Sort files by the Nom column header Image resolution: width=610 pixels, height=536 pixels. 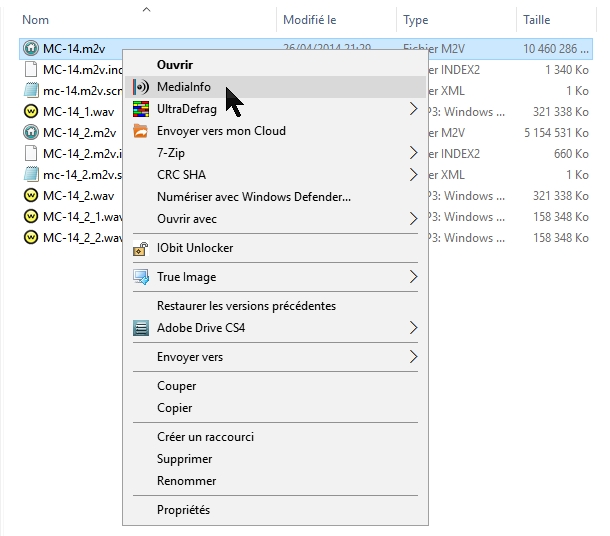click(36, 20)
